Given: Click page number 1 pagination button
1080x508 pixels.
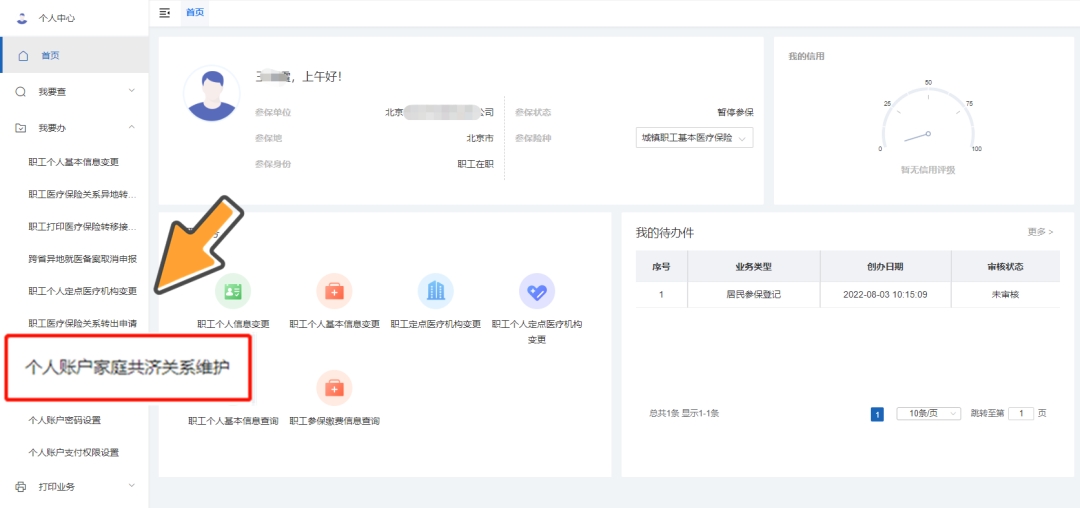Looking at the screenshot, I should point(877,414).
